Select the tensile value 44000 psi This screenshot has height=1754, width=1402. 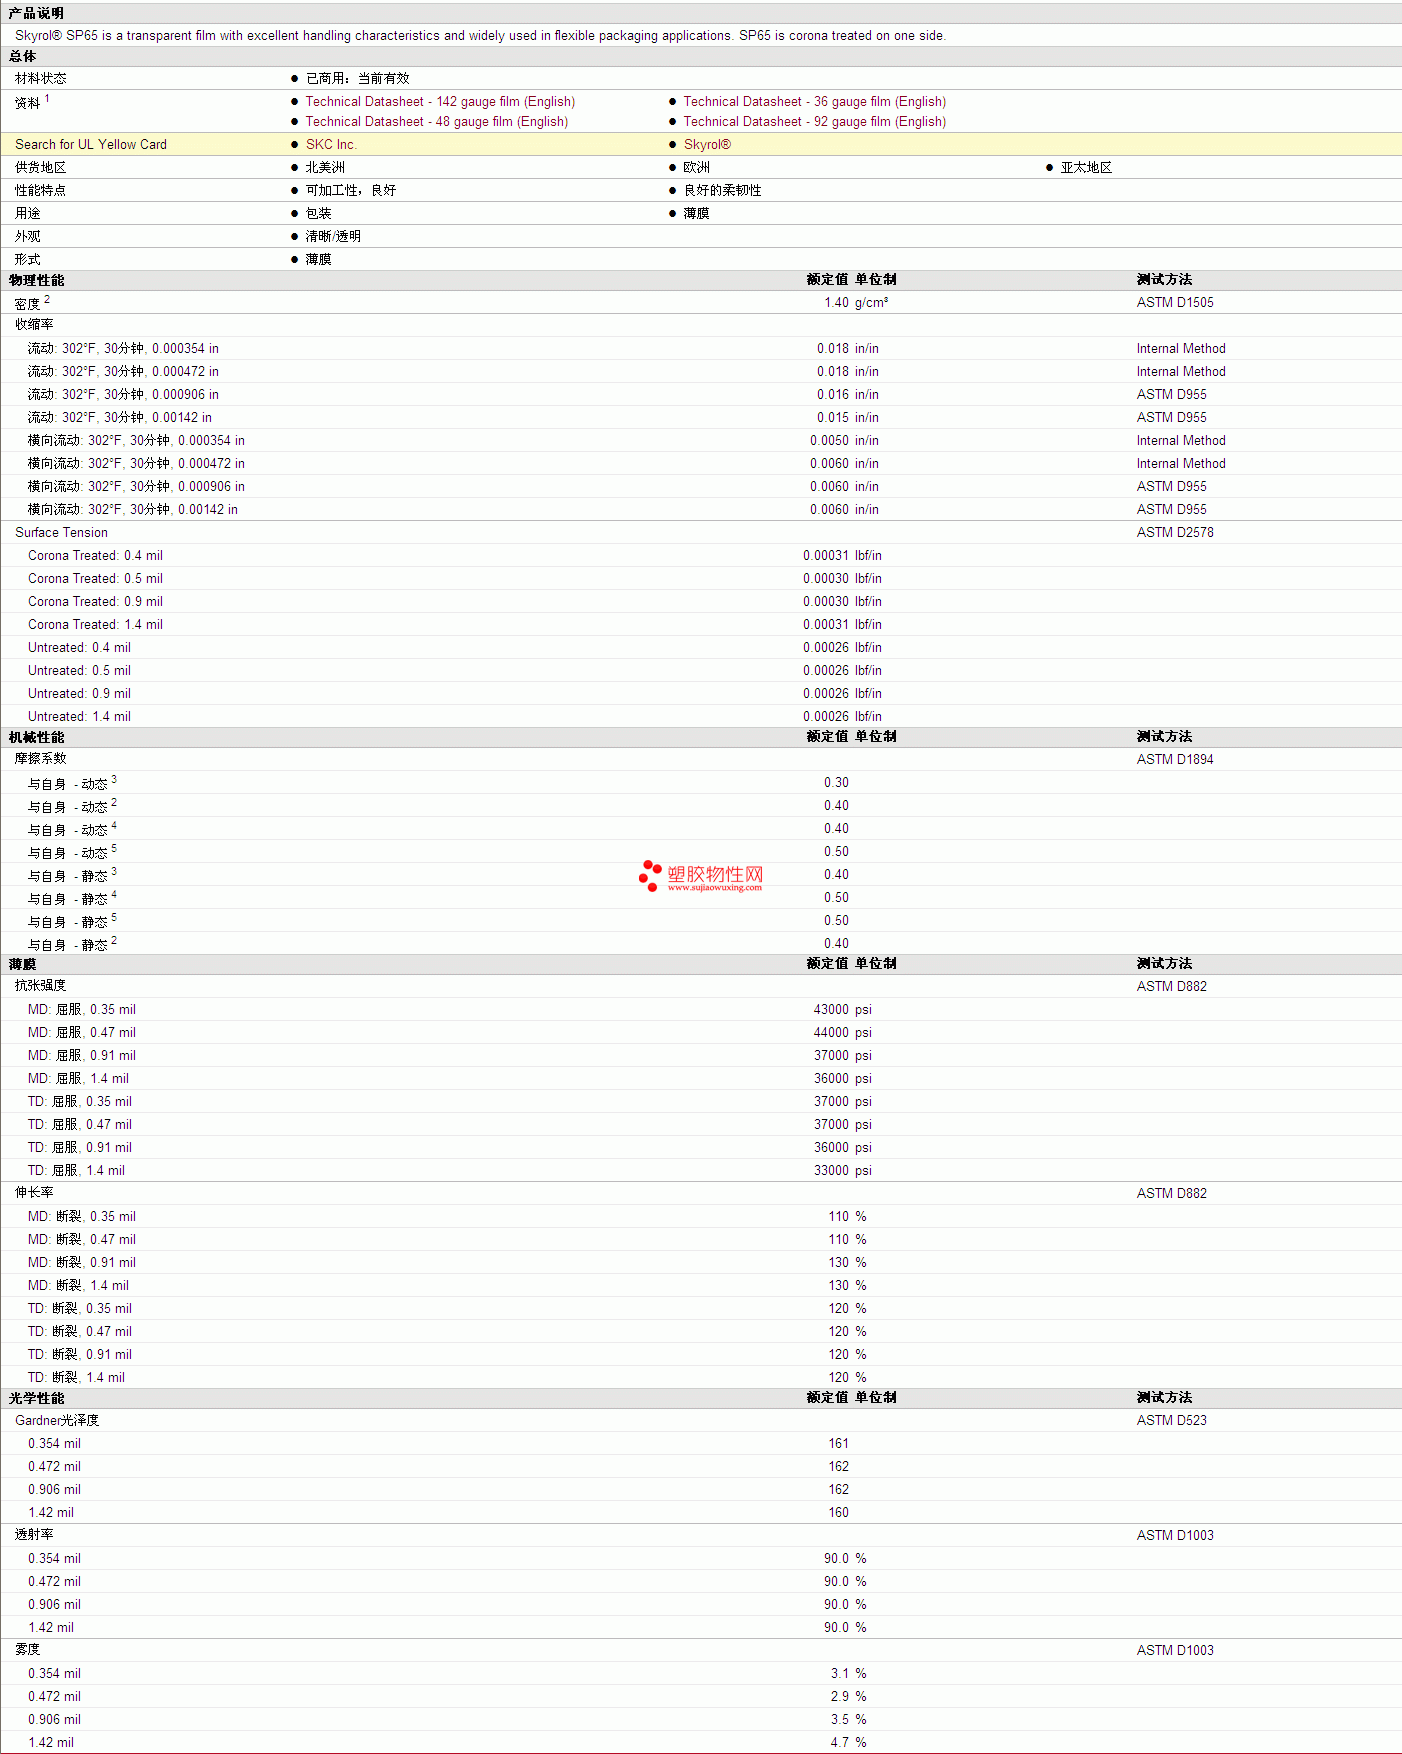pos(842,1032)
